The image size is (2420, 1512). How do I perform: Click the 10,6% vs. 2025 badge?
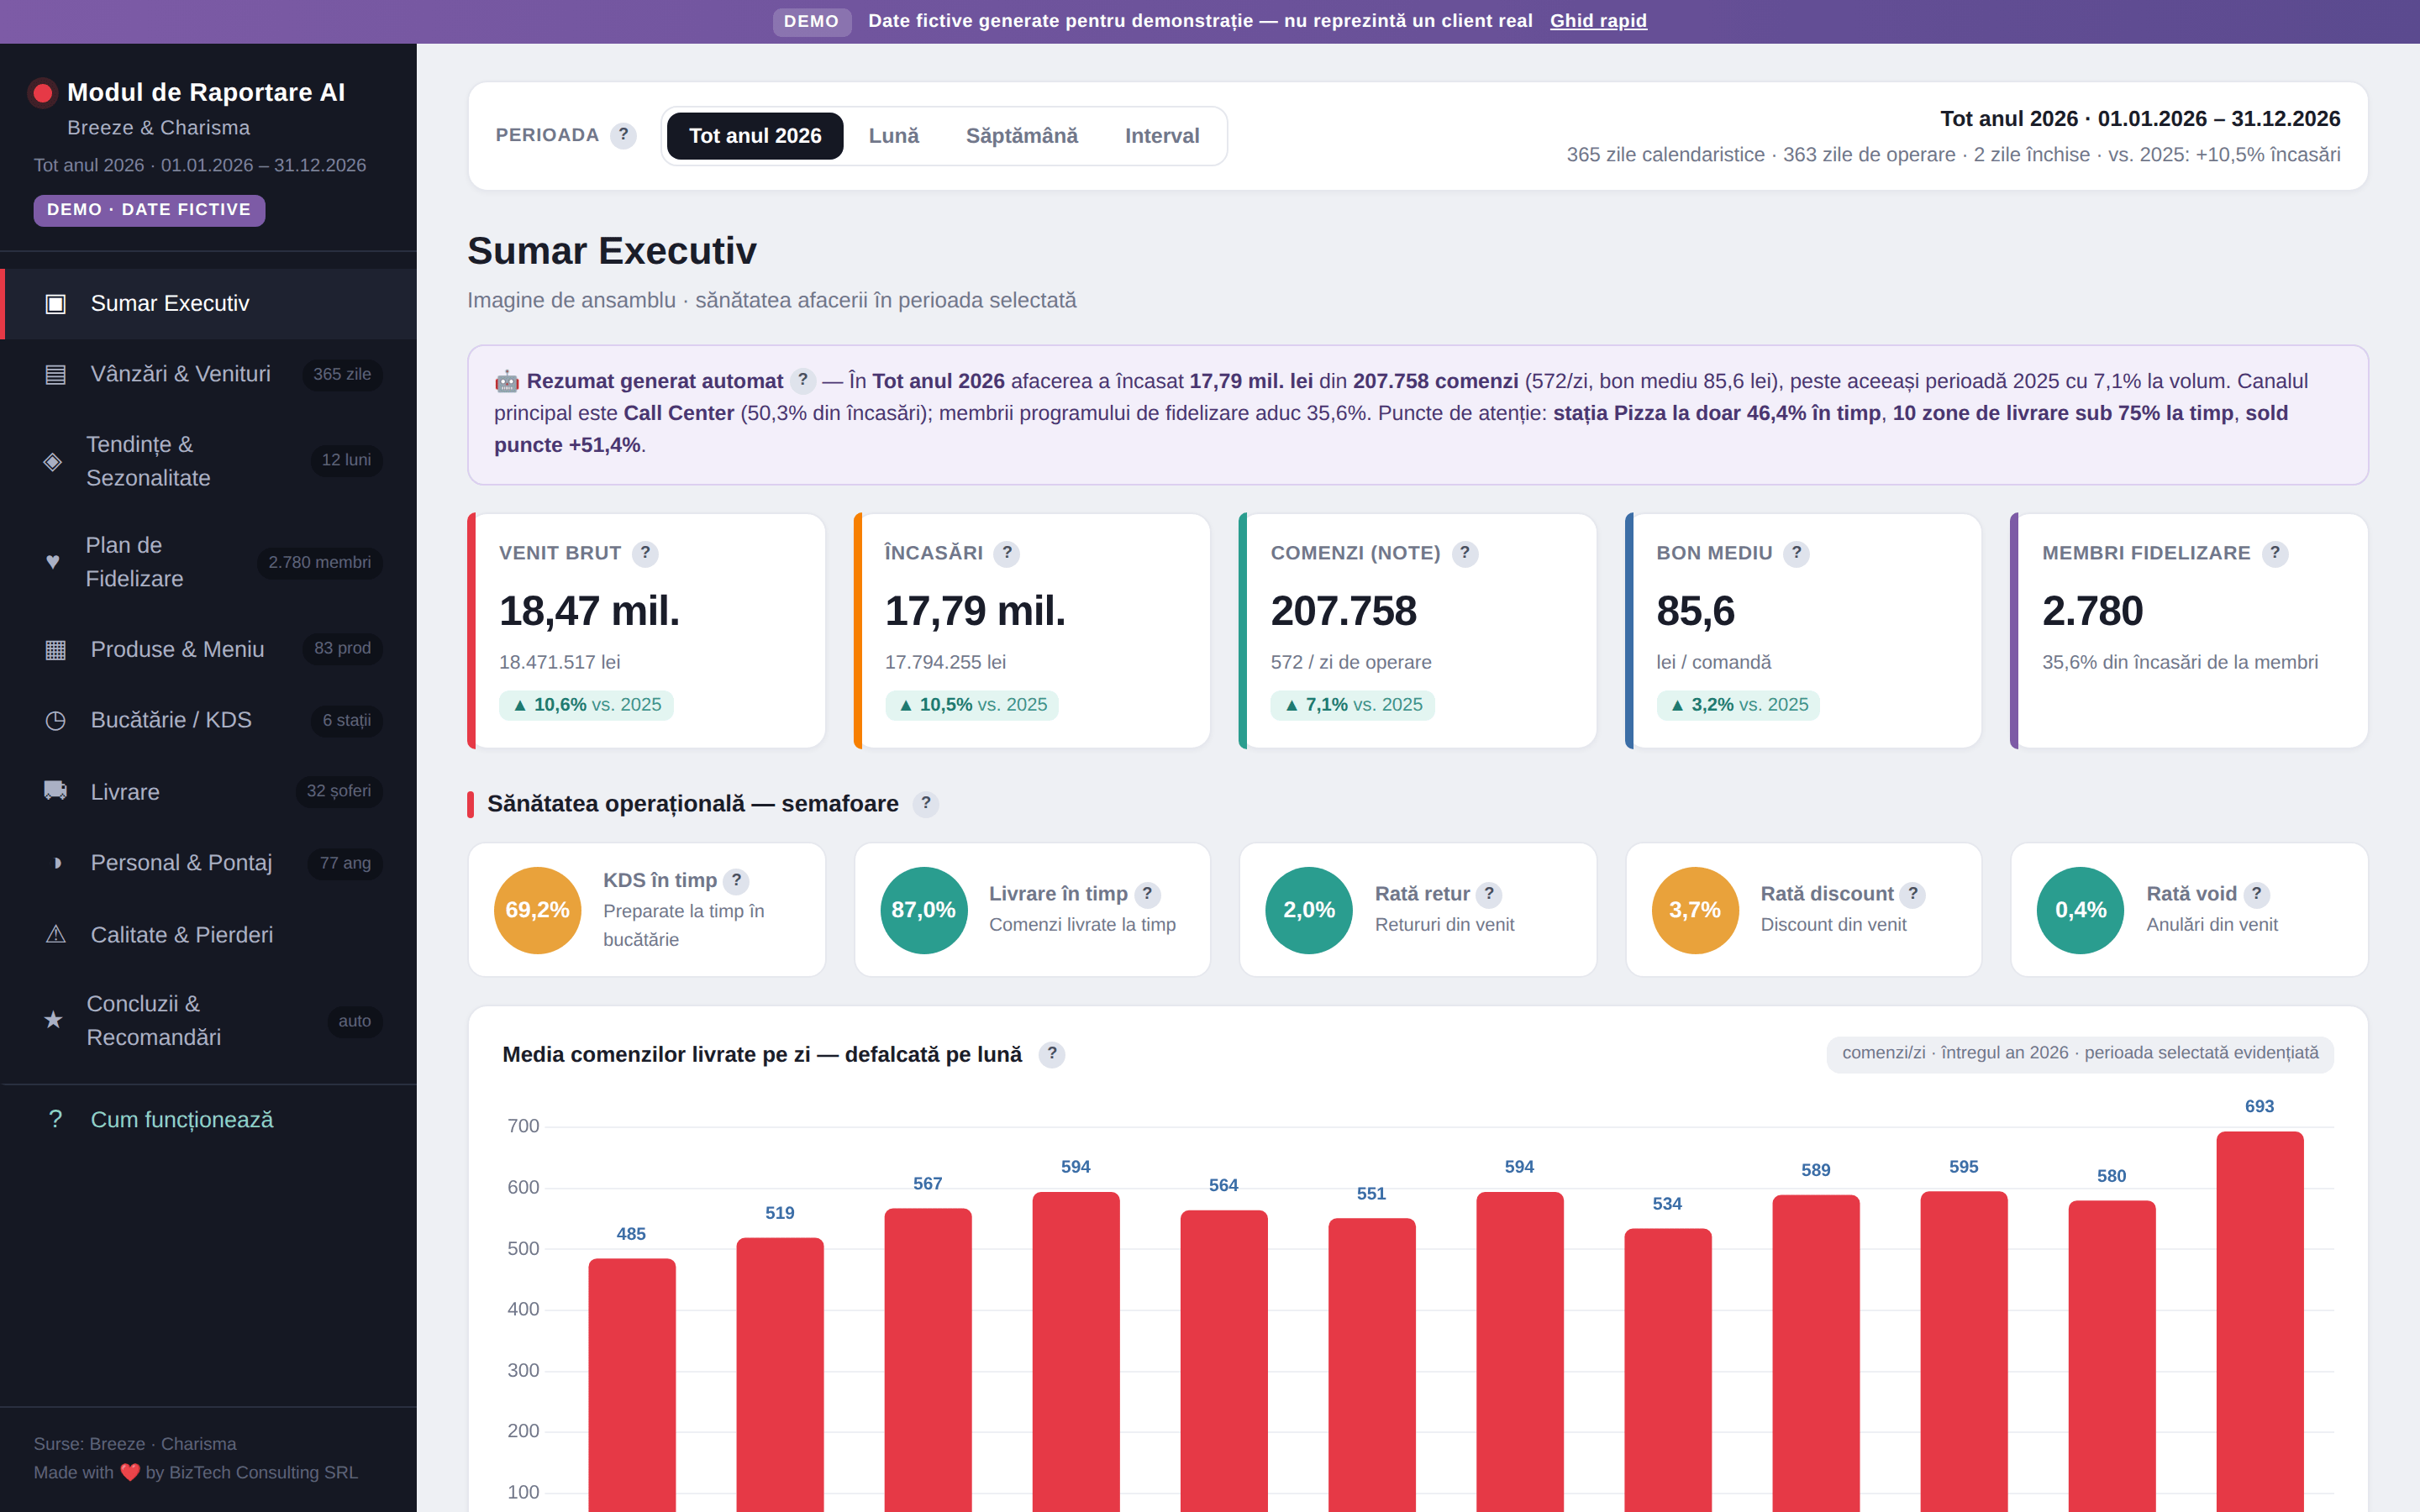[x=586, y=705]
